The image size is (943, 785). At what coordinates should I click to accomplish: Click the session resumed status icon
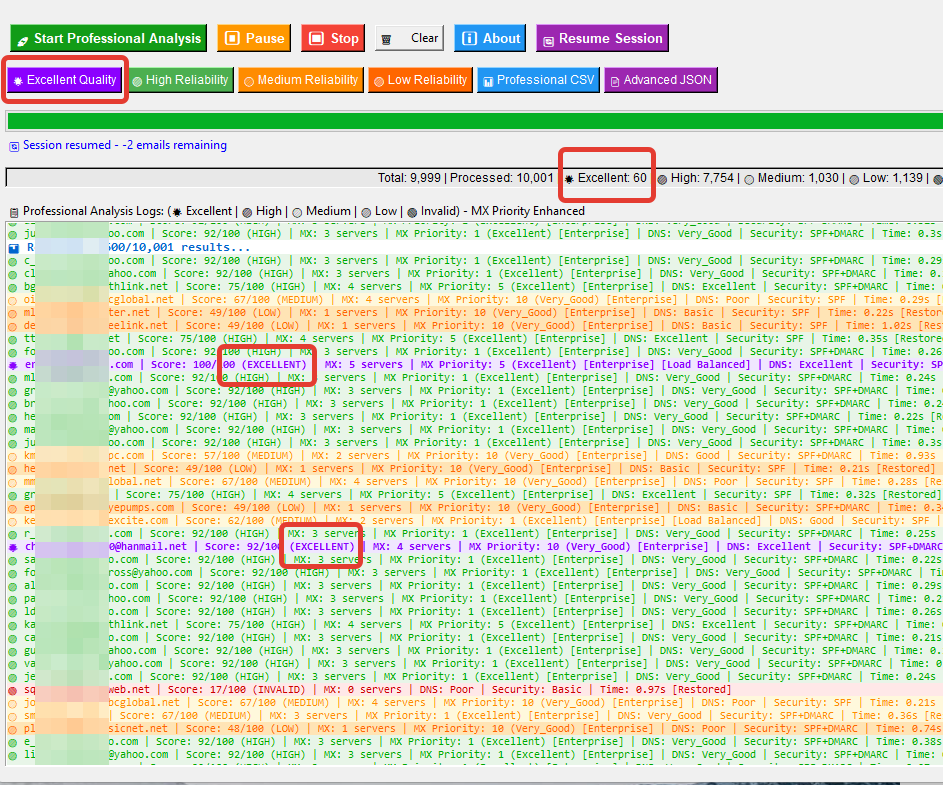tap(14, 146)
